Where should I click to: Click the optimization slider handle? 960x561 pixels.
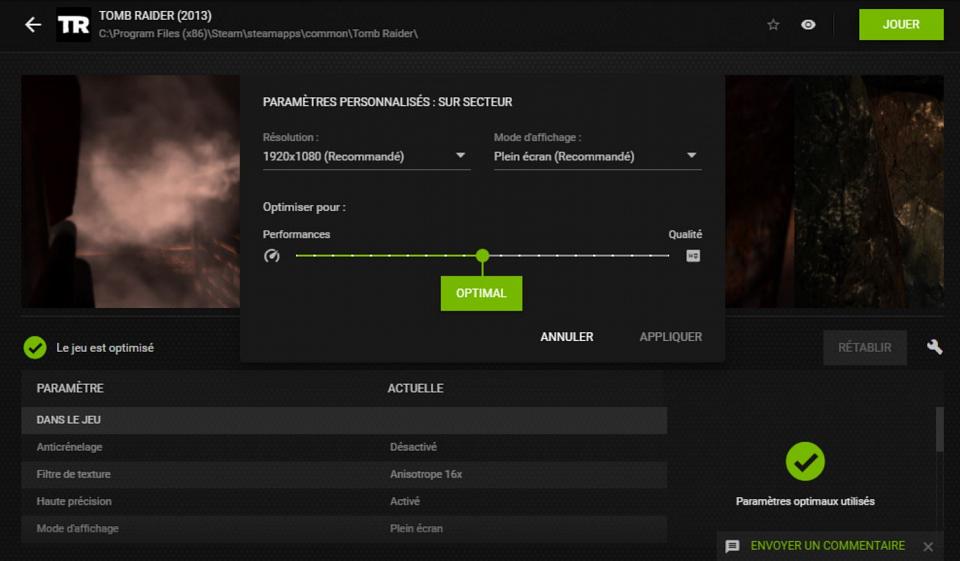tap(482, 256)
